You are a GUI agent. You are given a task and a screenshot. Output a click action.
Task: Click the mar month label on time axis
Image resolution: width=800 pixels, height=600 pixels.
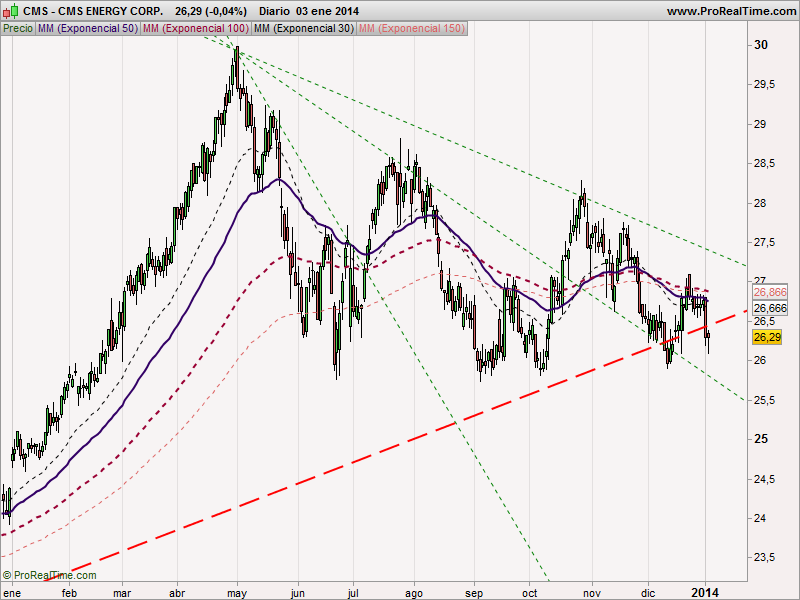(x=122, y=593)
